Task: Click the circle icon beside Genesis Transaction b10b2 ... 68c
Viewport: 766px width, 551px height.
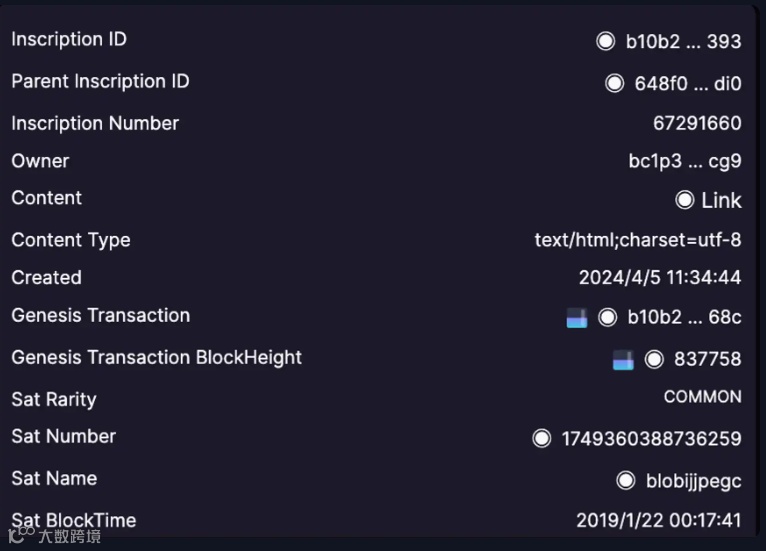Action: tap(608, 318)
